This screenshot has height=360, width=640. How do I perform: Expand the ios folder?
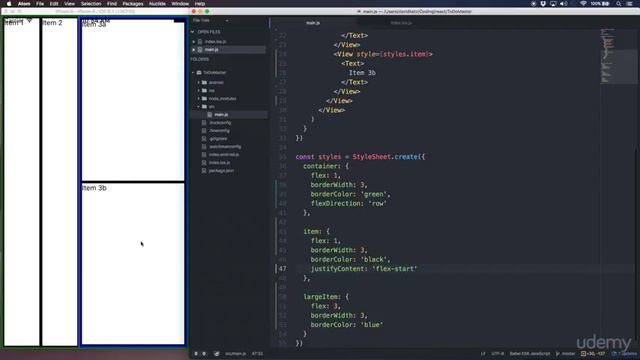click(199, 91)
